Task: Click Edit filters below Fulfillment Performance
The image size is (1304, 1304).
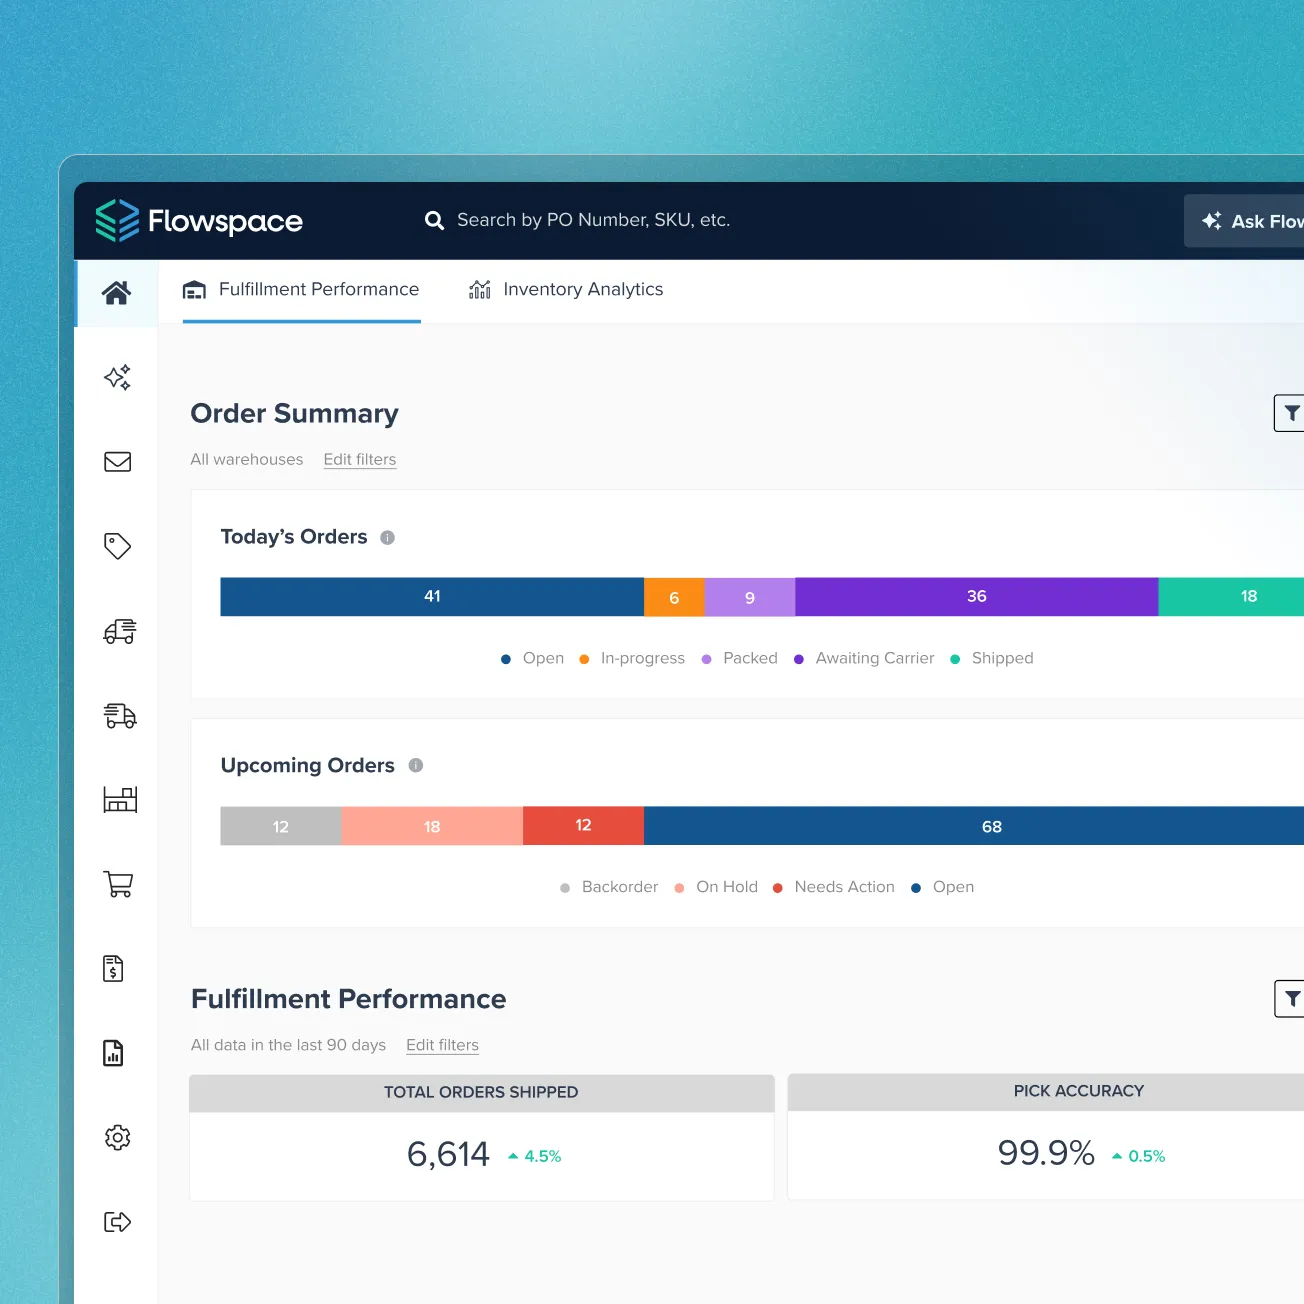Action: pos(442,1045)
